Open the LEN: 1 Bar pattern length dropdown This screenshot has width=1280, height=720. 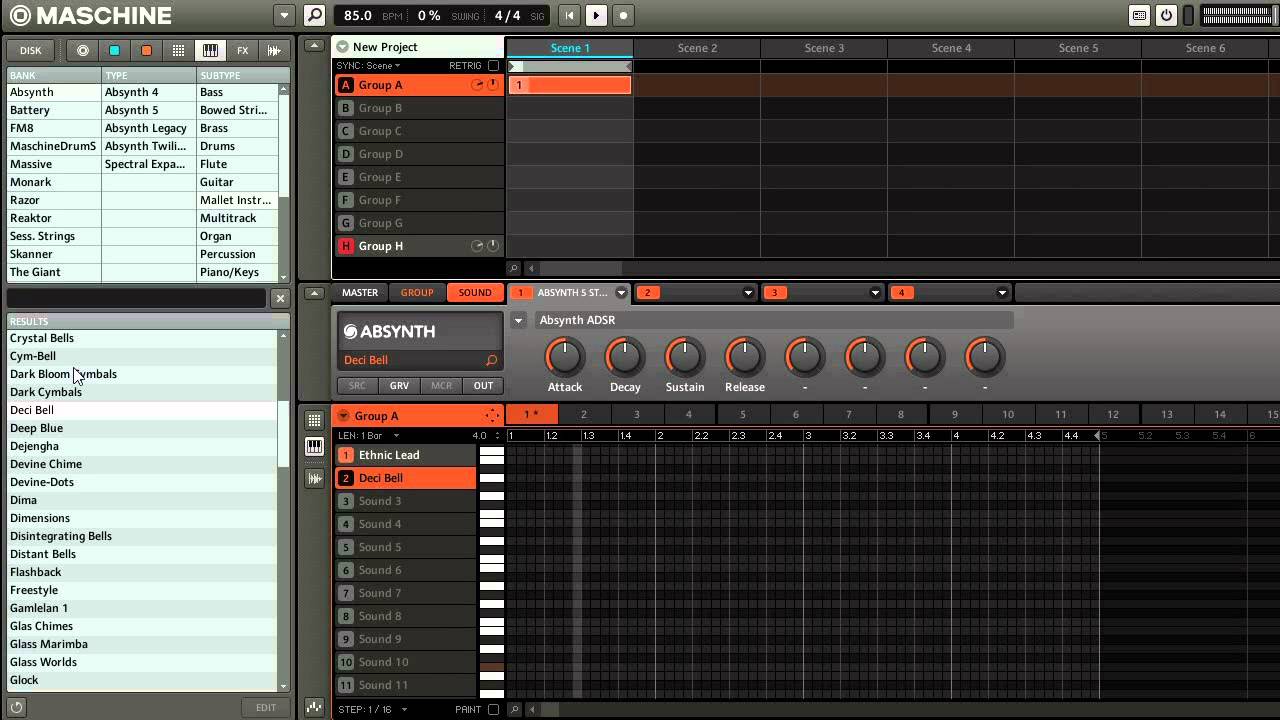pyautogui.click(x=369, y=436)
